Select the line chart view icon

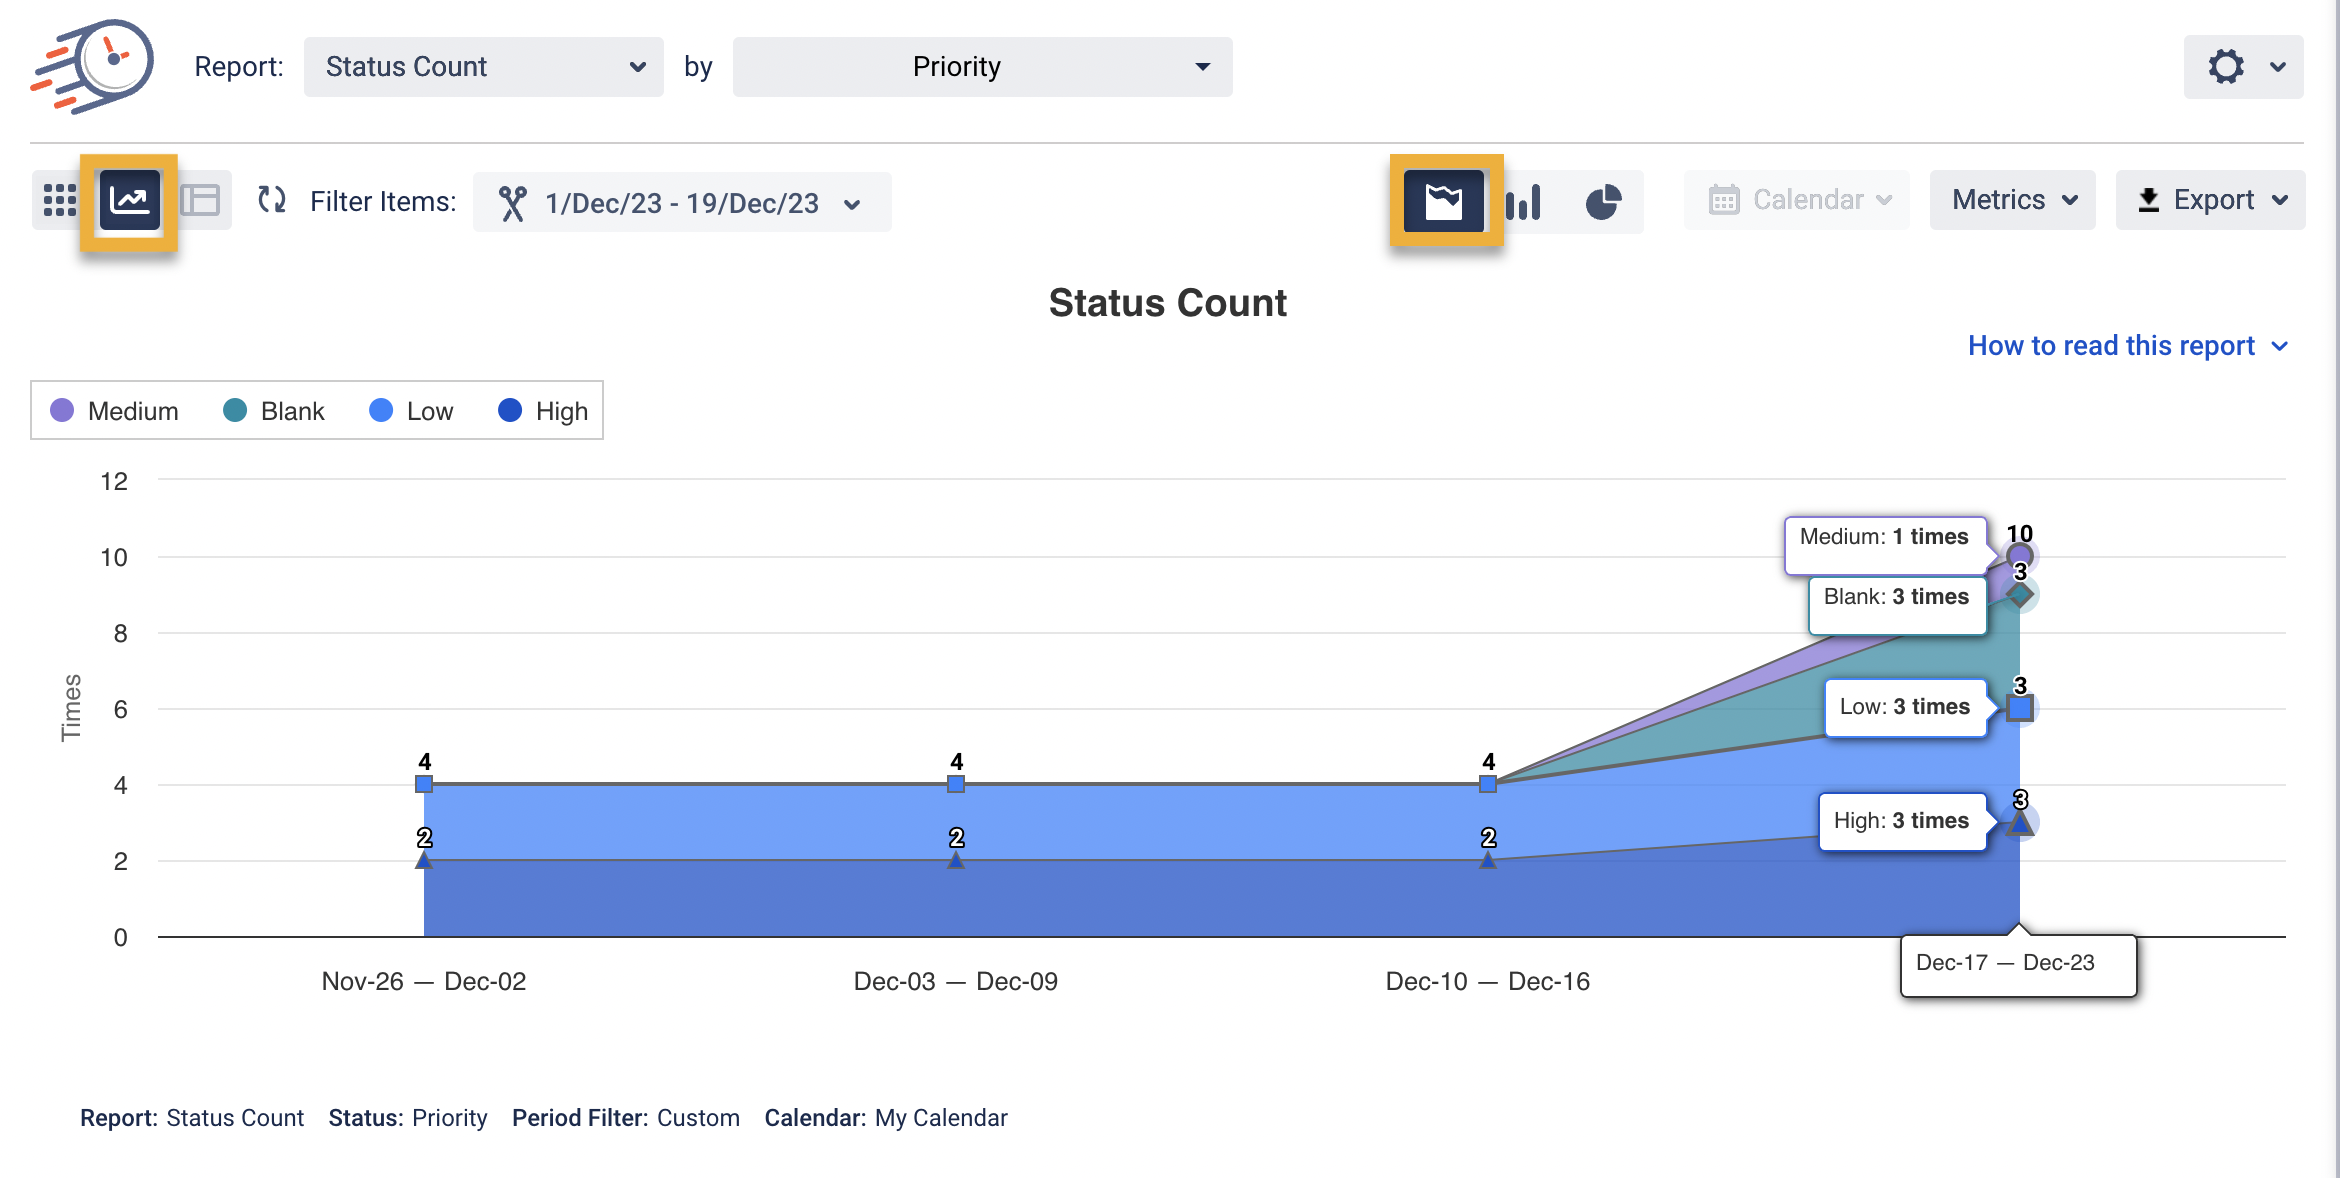130,201
